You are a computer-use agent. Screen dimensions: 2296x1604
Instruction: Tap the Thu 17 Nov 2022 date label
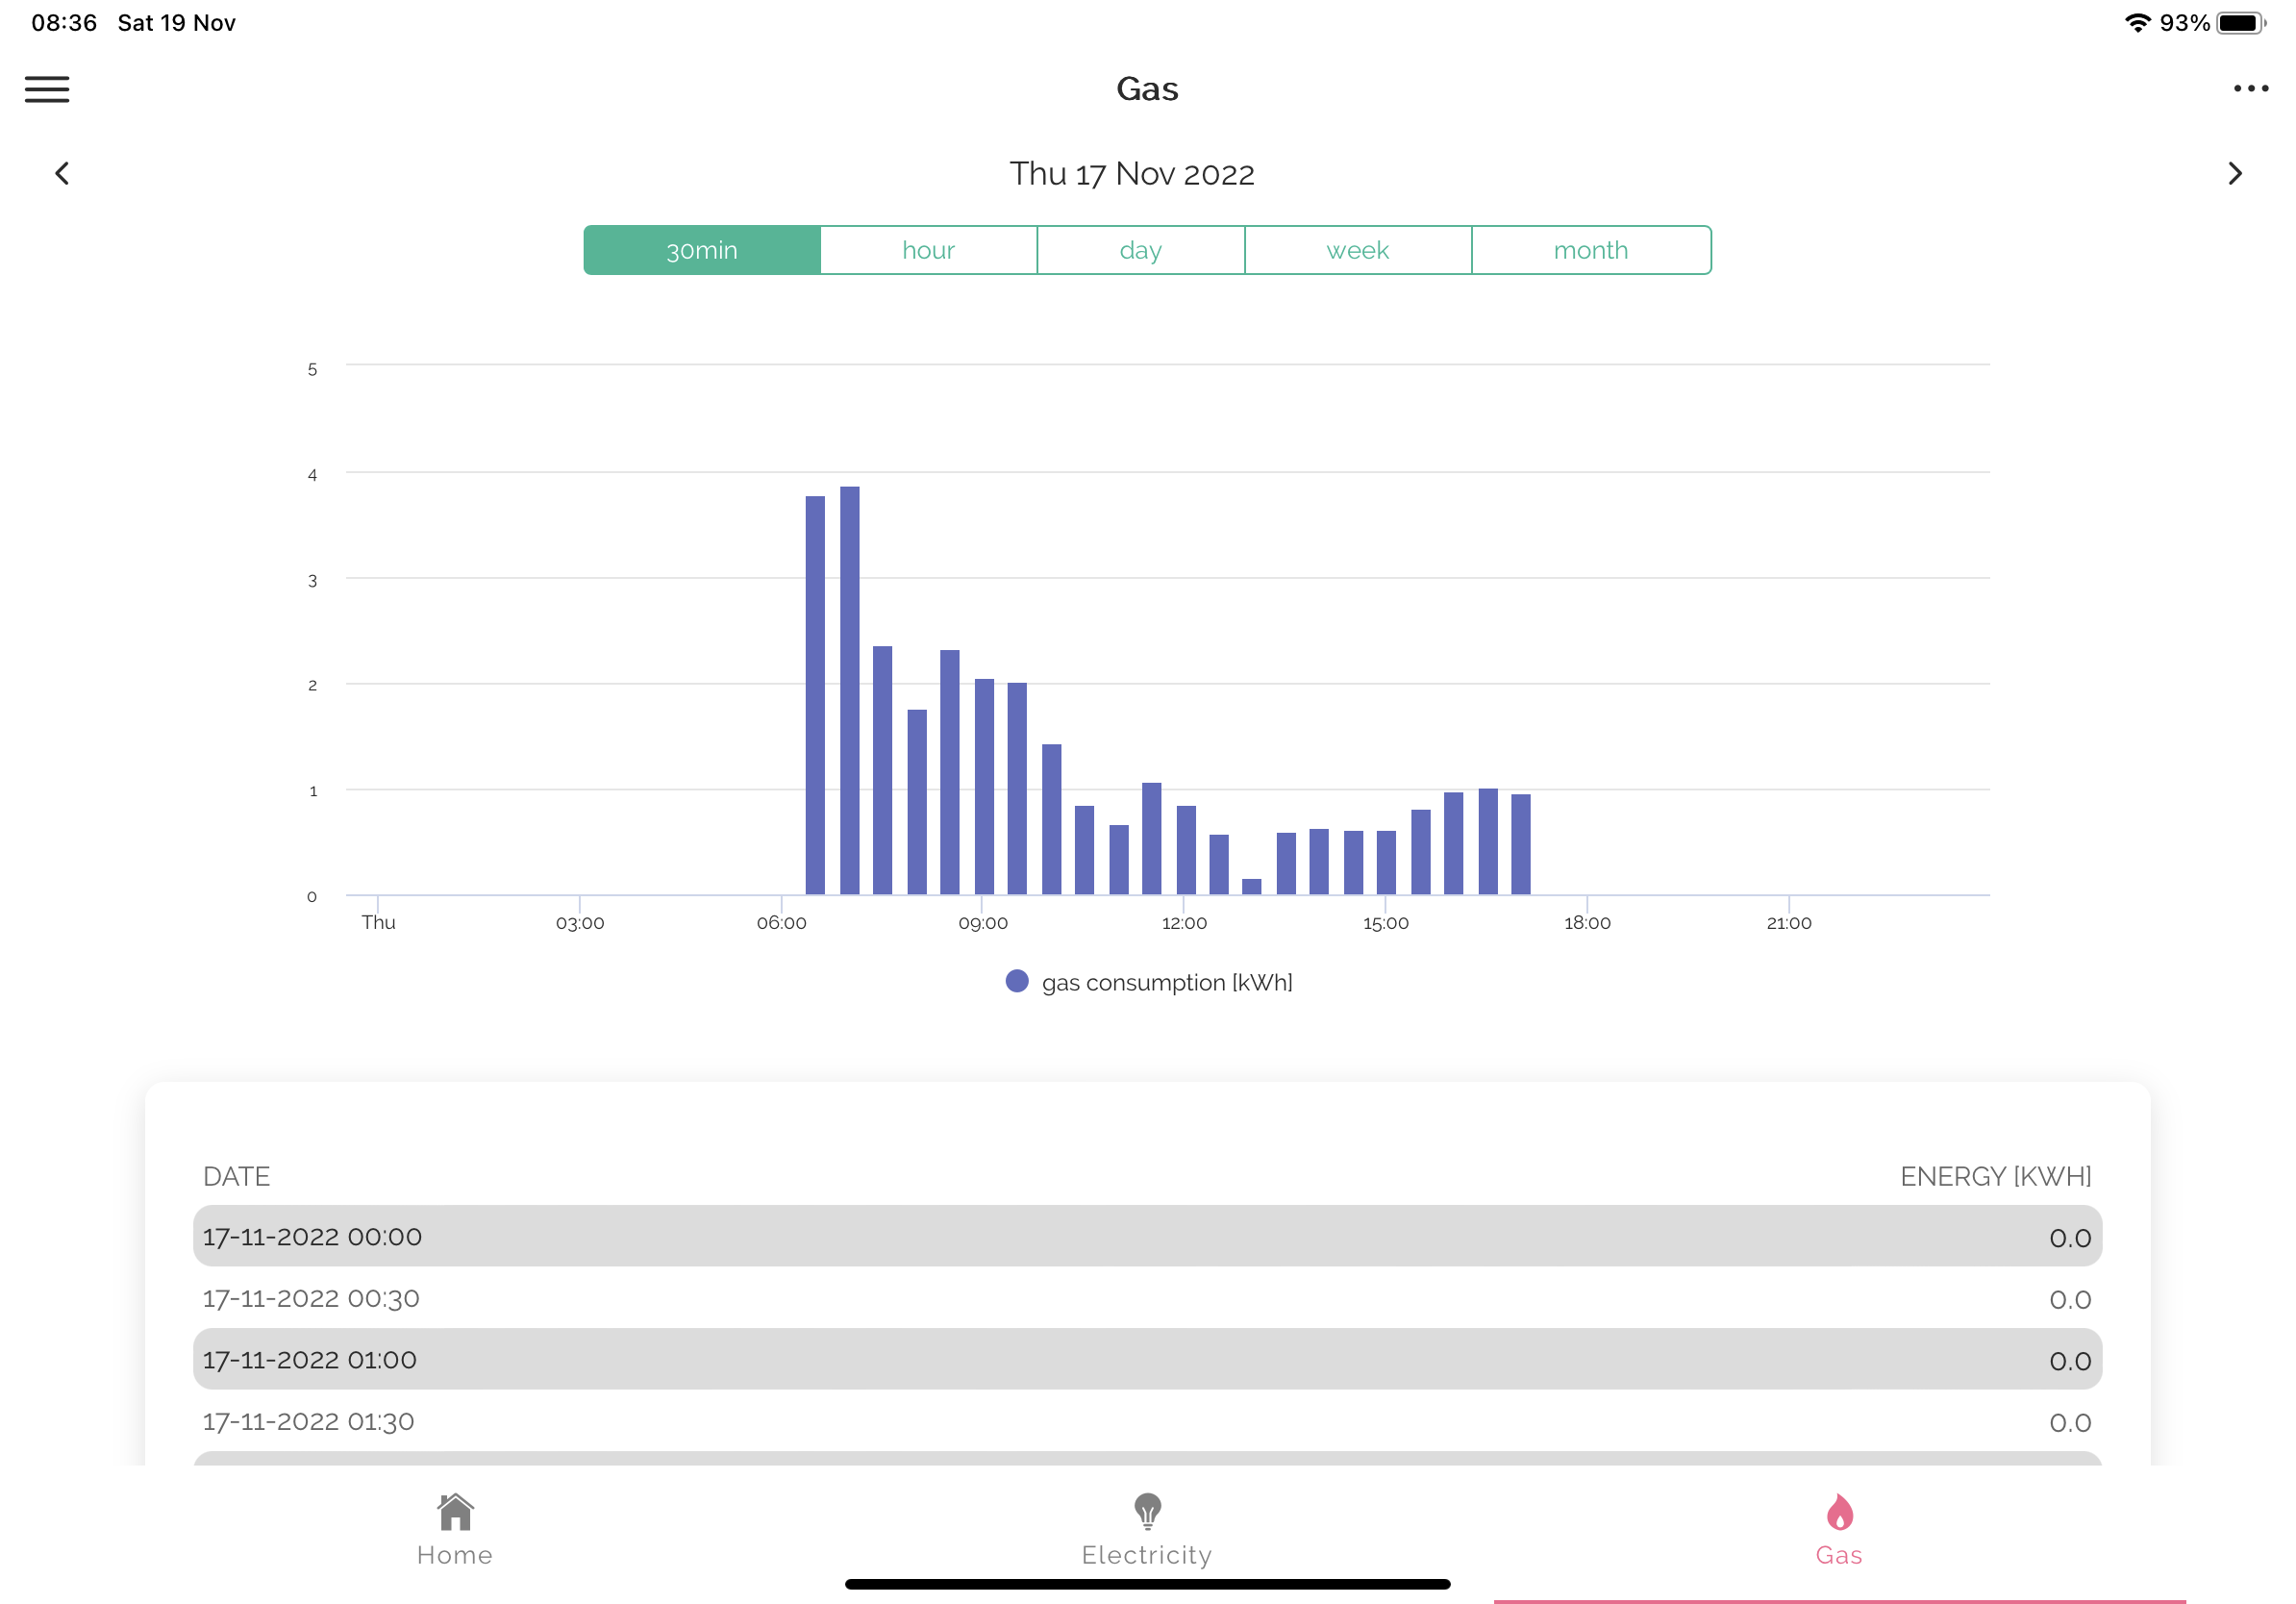point(1131,174)
